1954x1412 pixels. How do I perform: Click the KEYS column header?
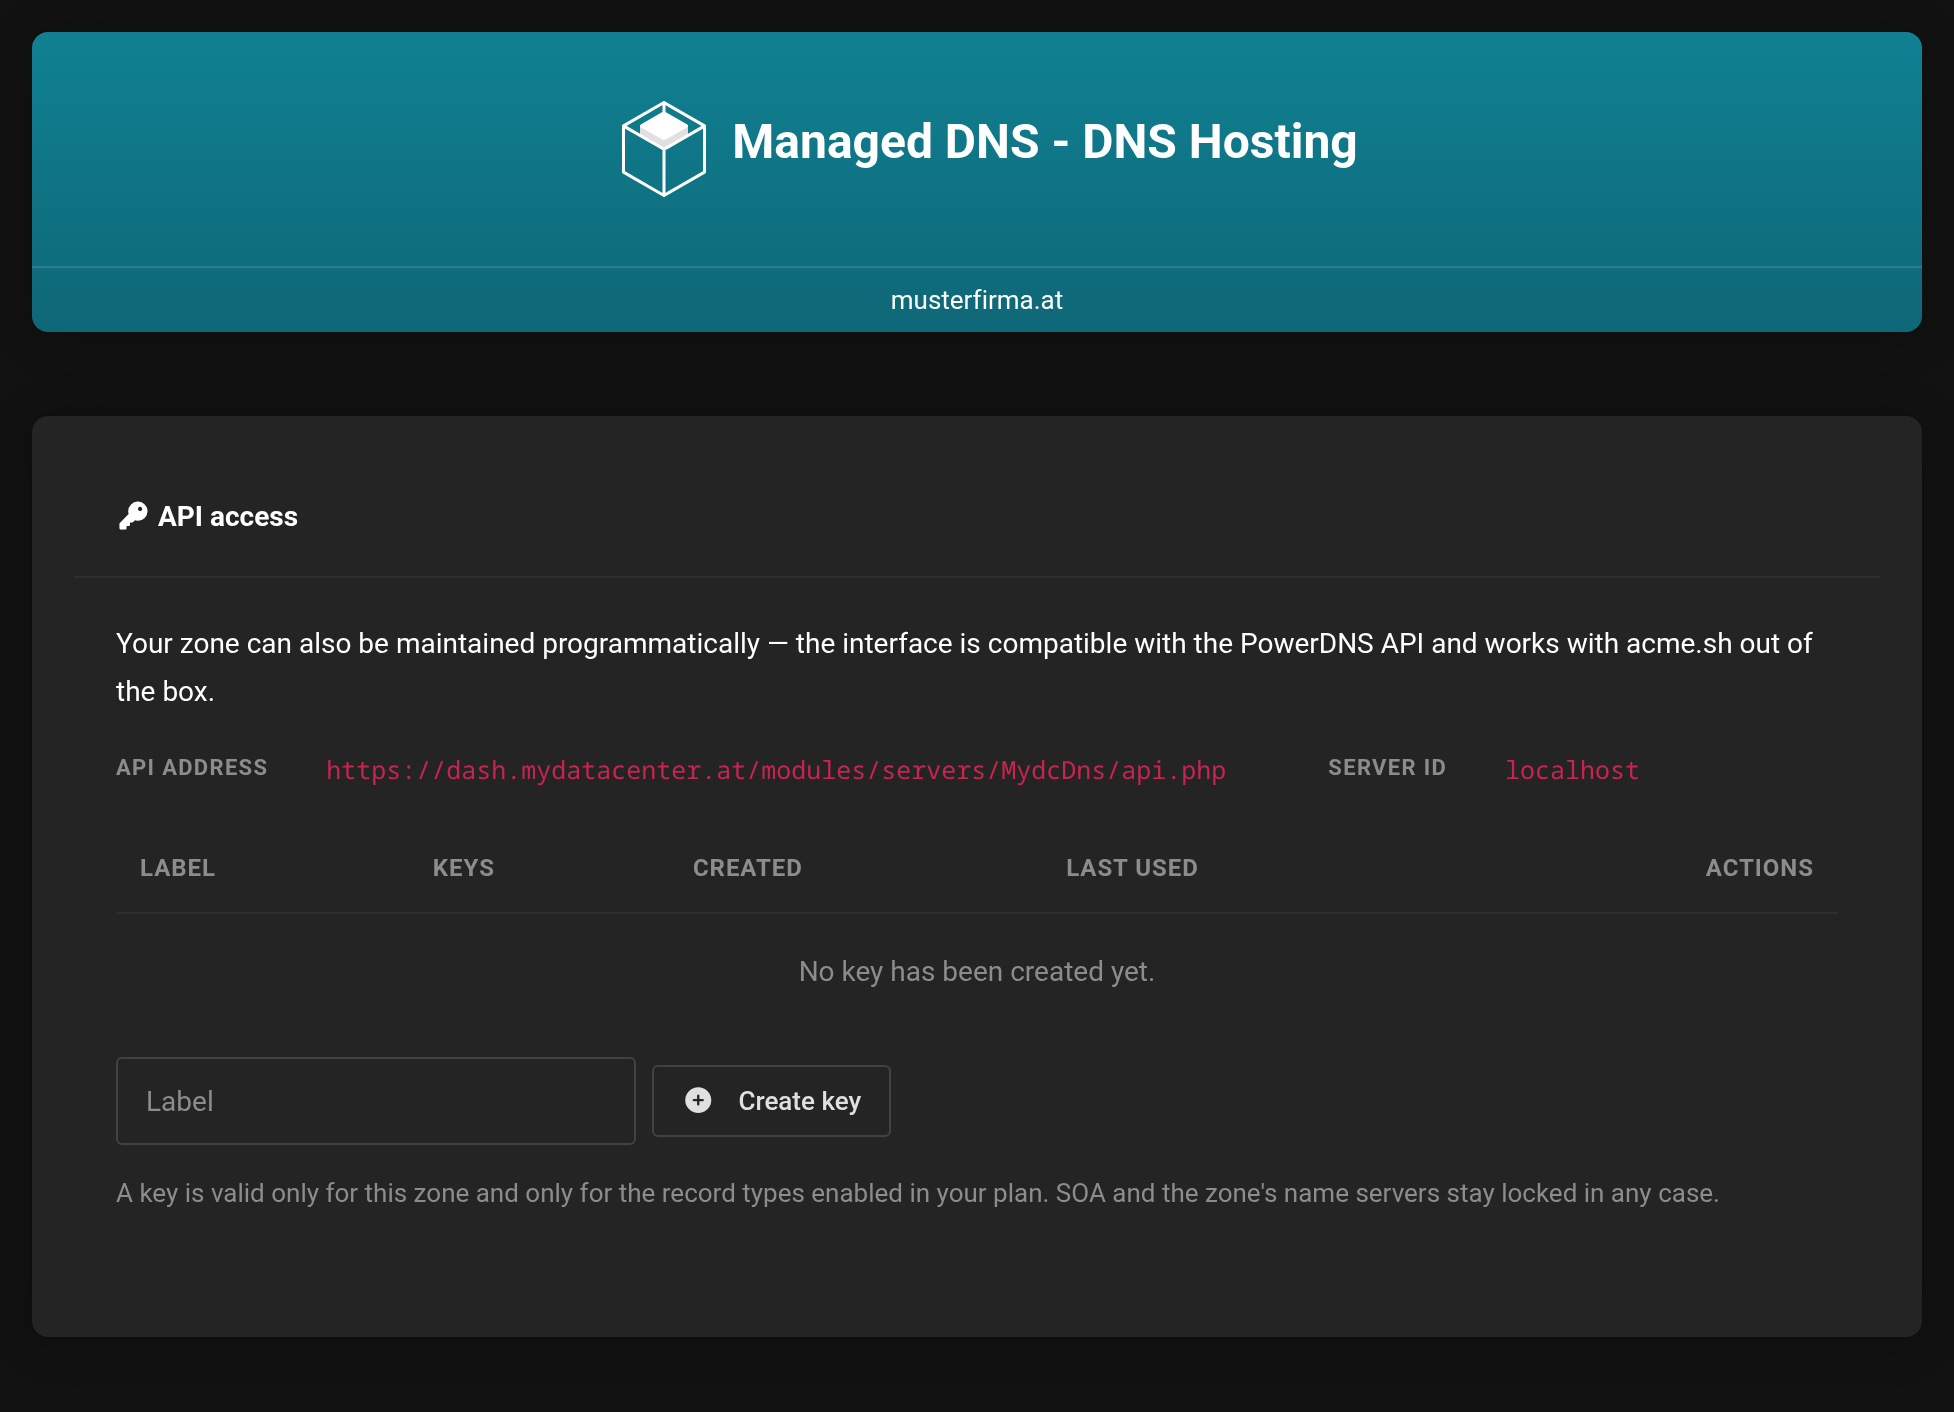[x=463, y=868]
